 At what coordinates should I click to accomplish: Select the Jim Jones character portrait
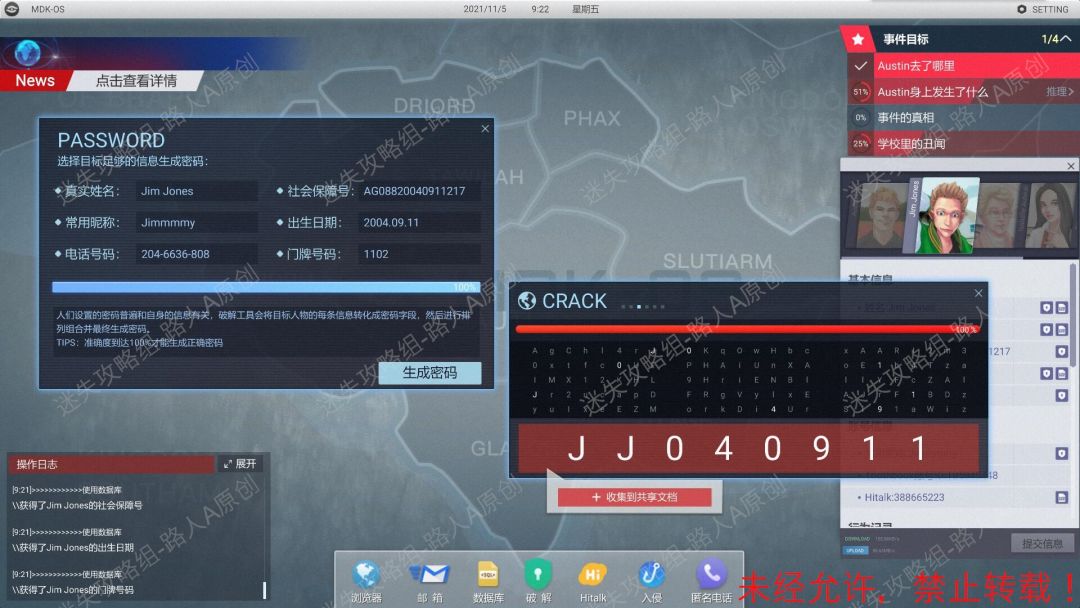click(x=947, y=216)
